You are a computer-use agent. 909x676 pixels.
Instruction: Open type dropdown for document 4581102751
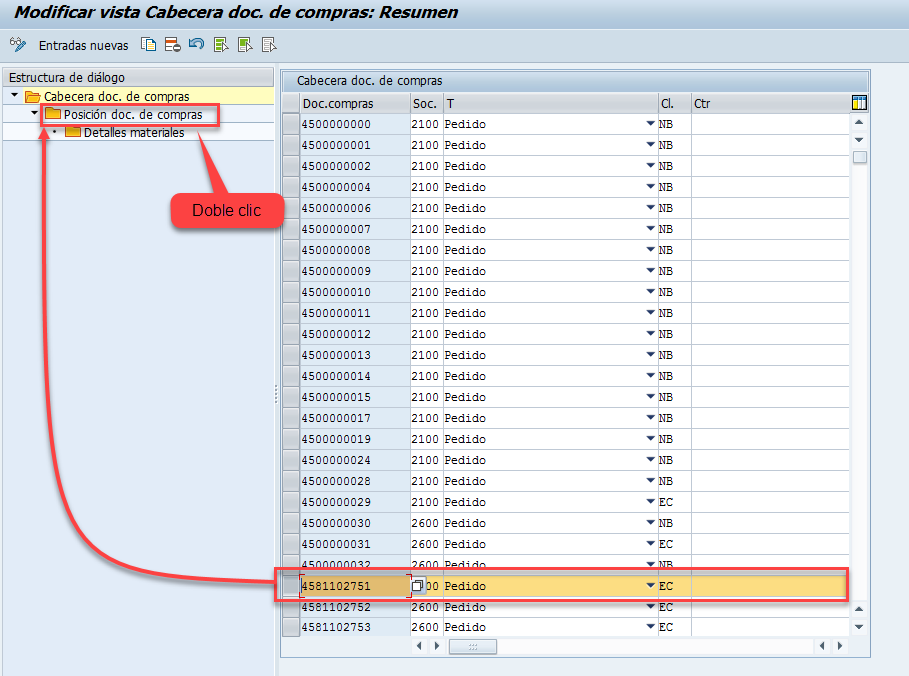pyautogui.click(x=650, y=586)
